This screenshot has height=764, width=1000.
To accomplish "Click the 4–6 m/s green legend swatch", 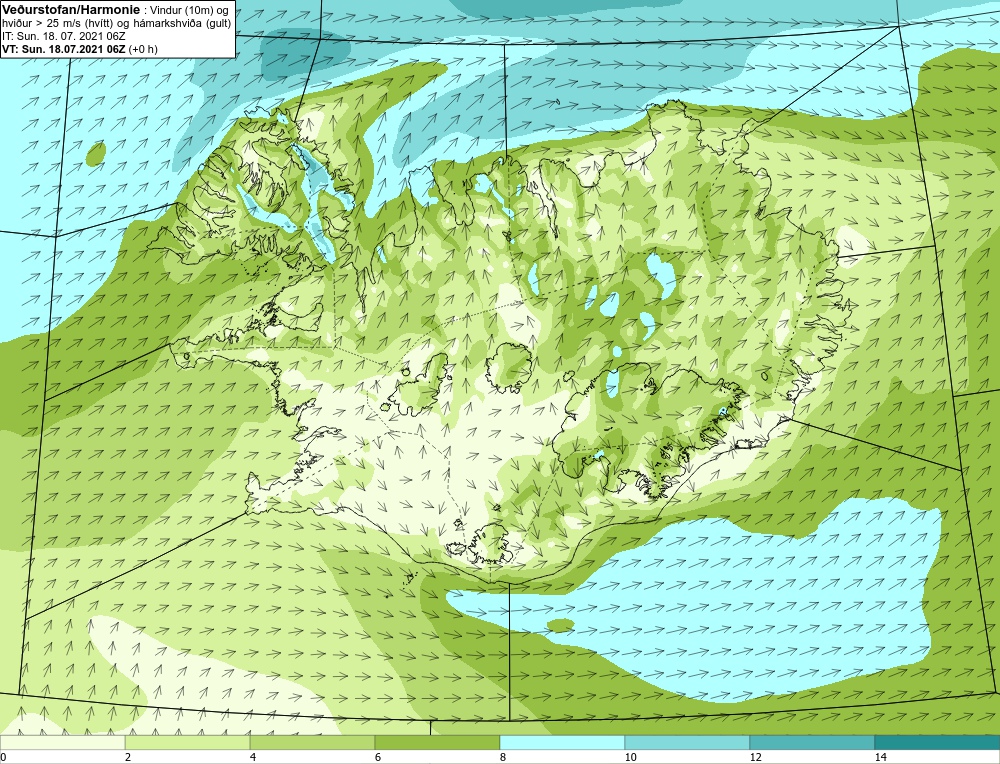I will tap(312, 742).
